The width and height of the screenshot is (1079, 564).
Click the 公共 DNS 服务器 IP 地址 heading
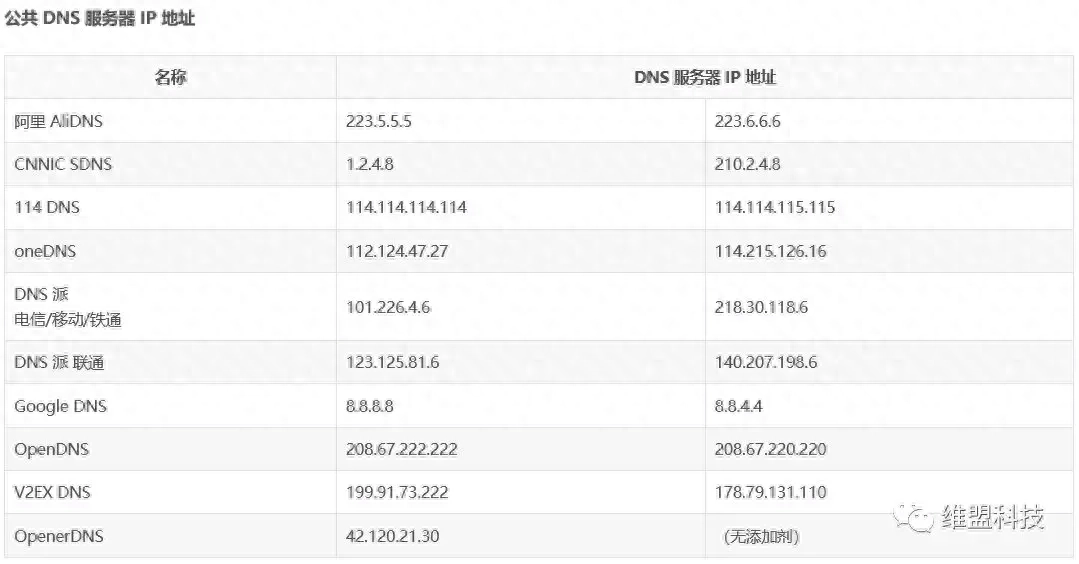tap(100, 19)
